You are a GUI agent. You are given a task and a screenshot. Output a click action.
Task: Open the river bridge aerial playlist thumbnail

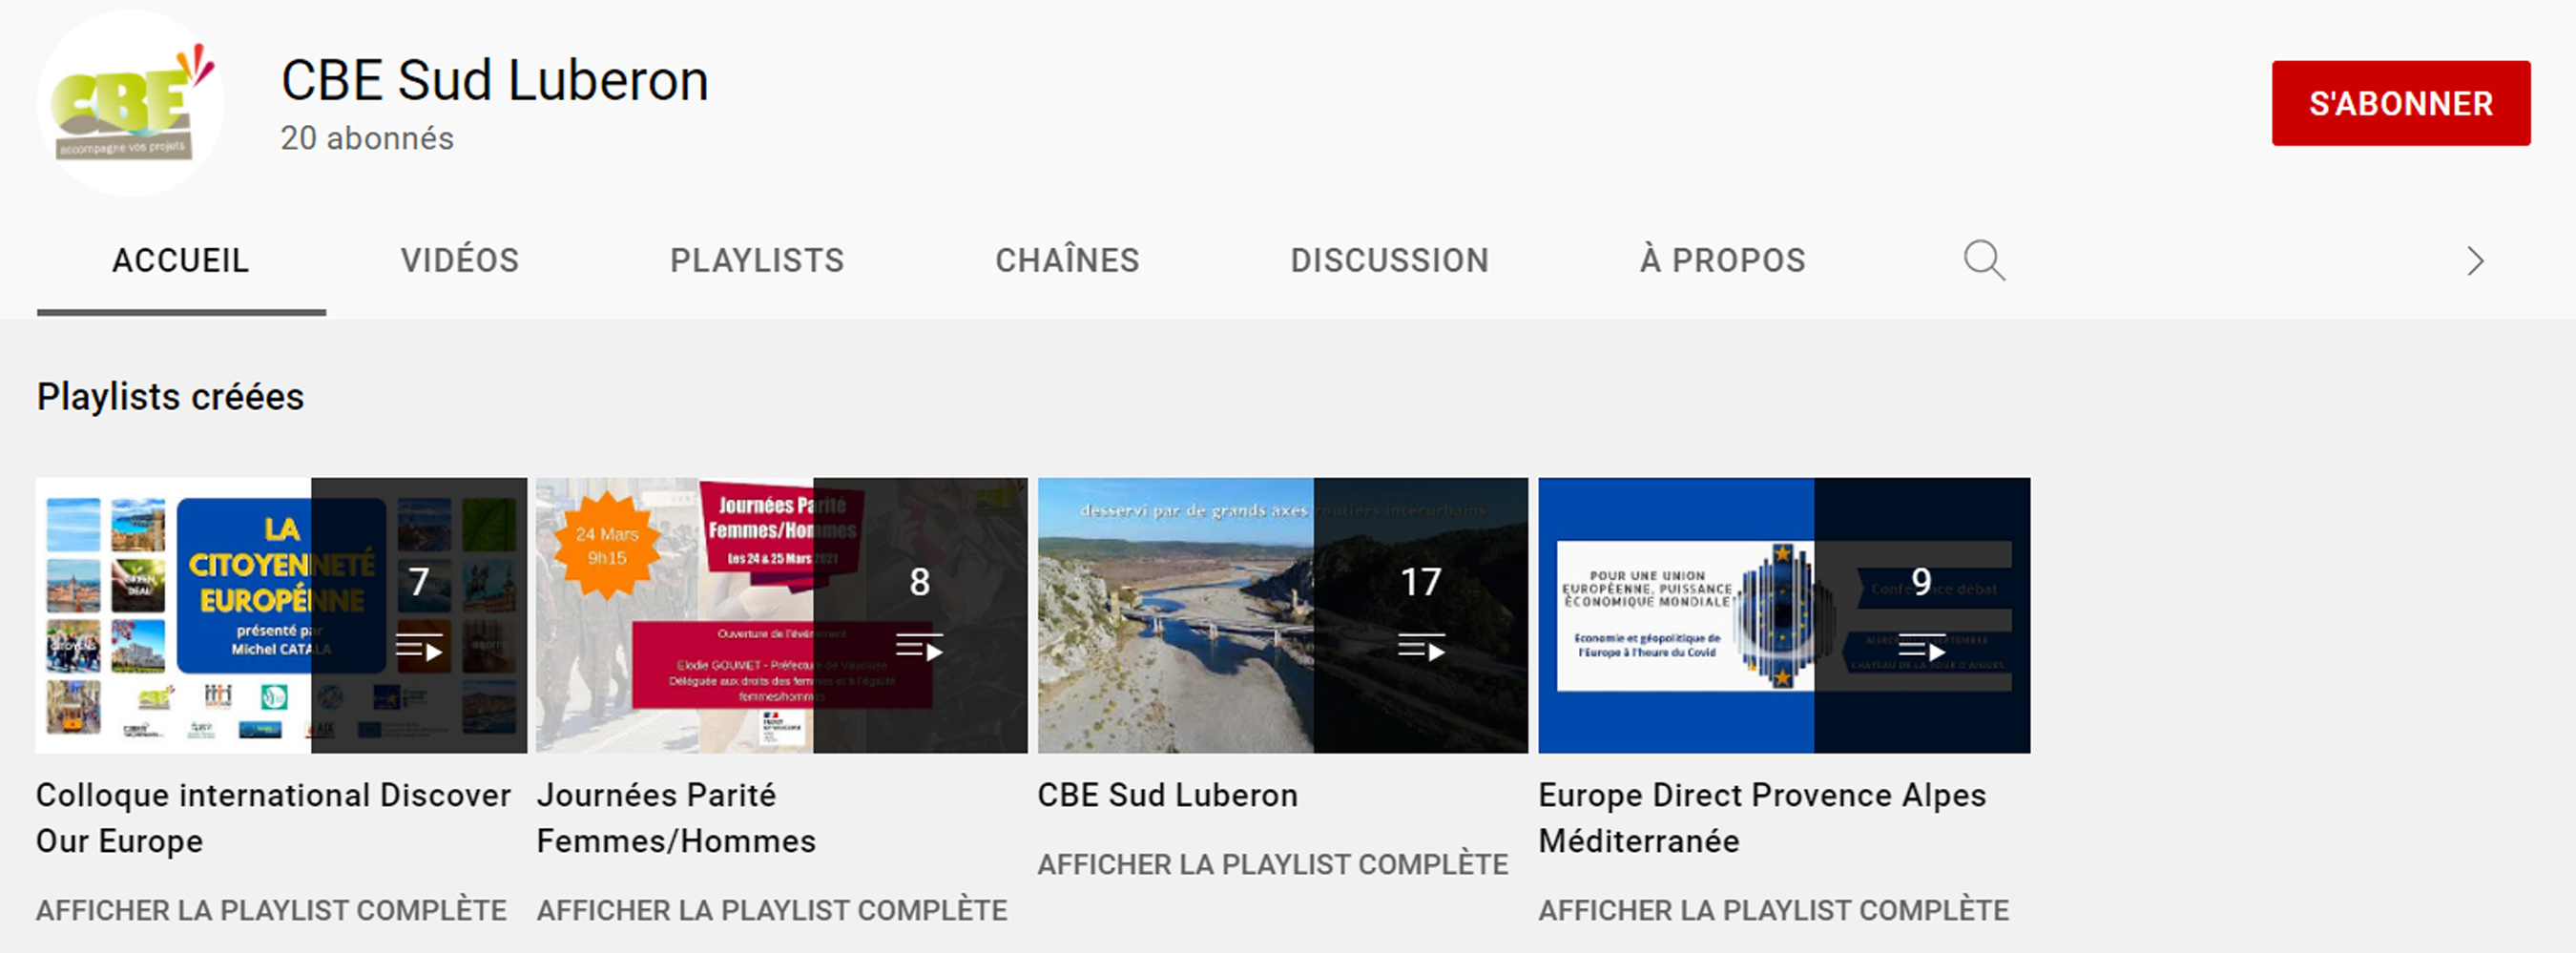1283,615
